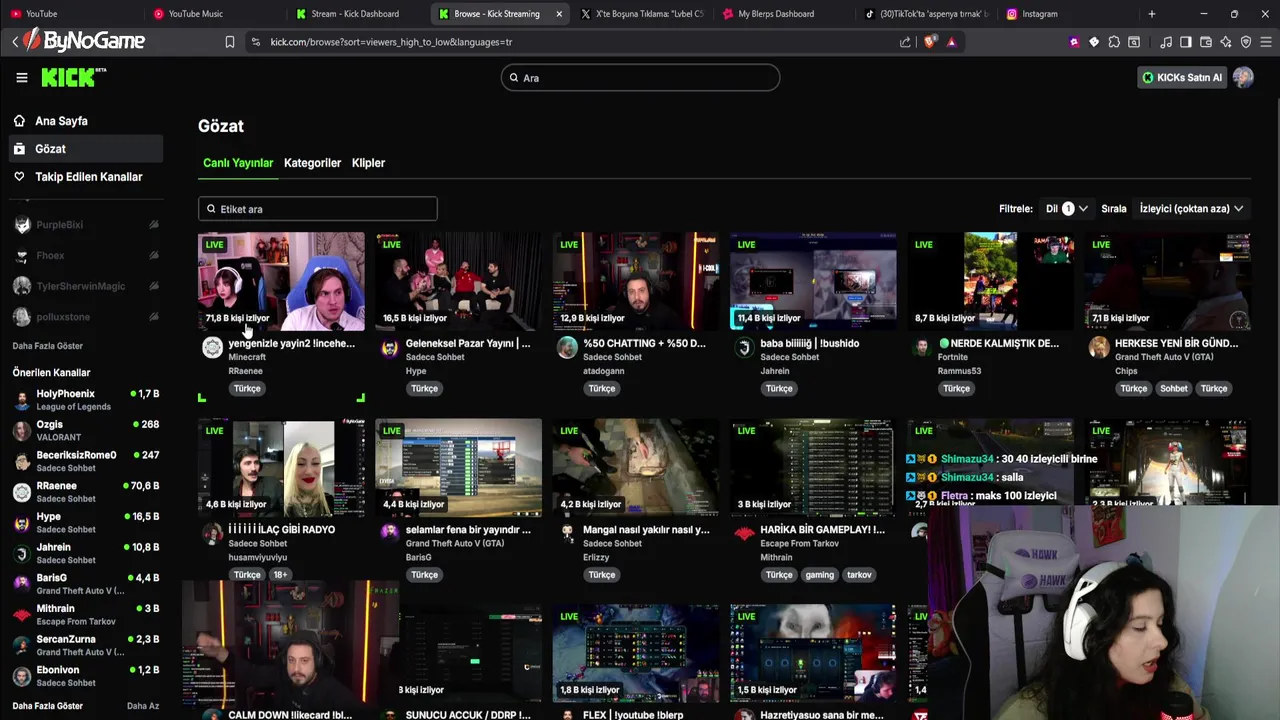Open SercanZurna in recommended channels

85,645
